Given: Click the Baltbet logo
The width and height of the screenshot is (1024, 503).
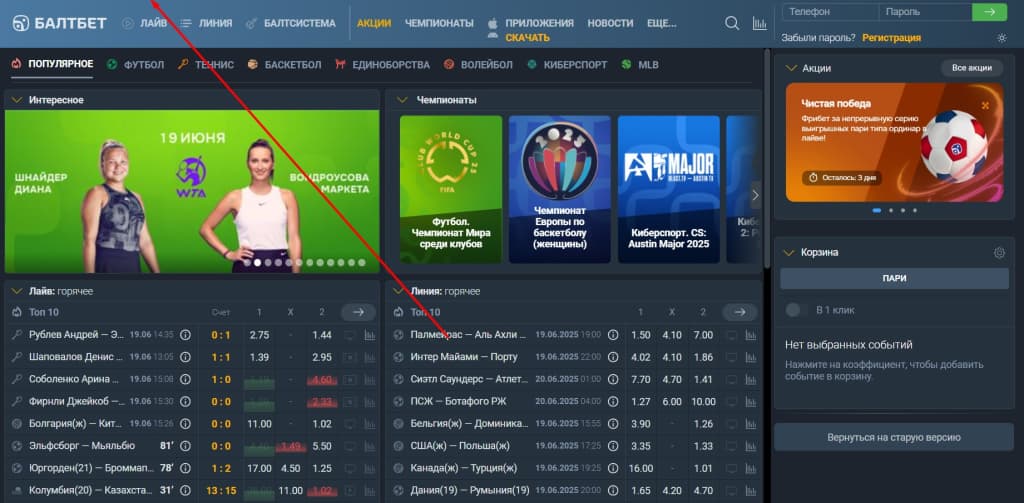Looking at the screenshot, I should (59, 24).
